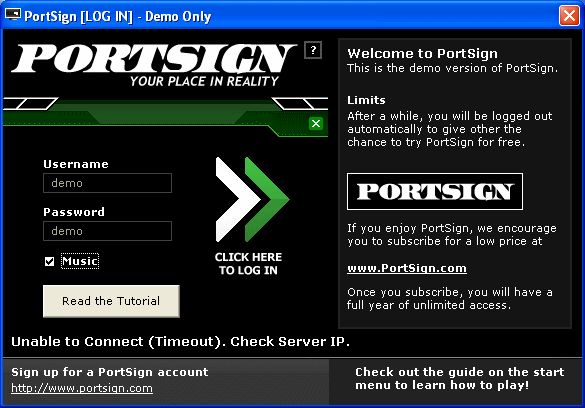The image size is (585, 408).
Task: Open the question mark help icon
Action: [313, 50]
